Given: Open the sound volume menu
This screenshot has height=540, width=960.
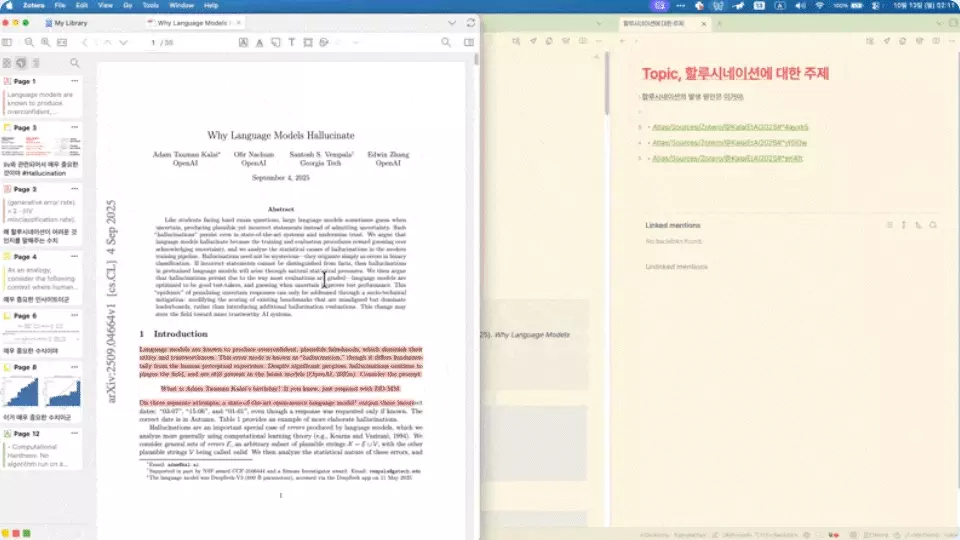Looking at the screenshot, I should (800, 6).
